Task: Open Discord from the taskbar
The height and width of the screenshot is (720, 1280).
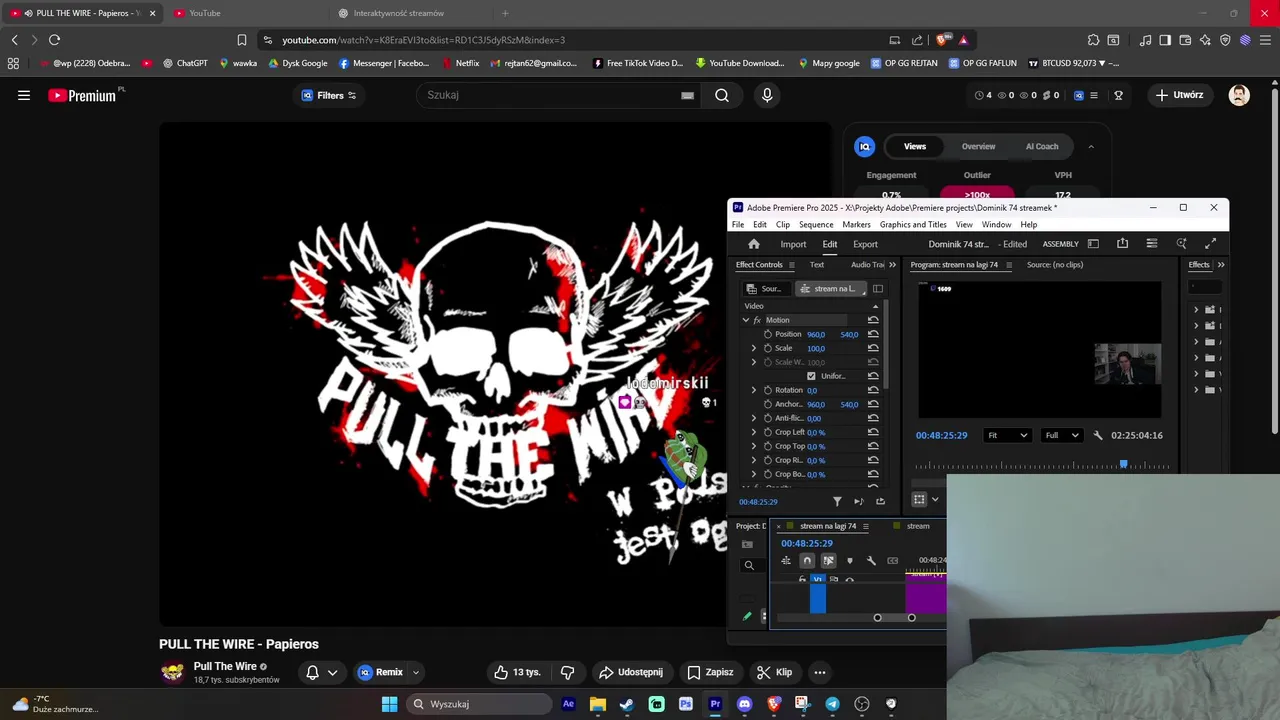Action: [744, 704]
